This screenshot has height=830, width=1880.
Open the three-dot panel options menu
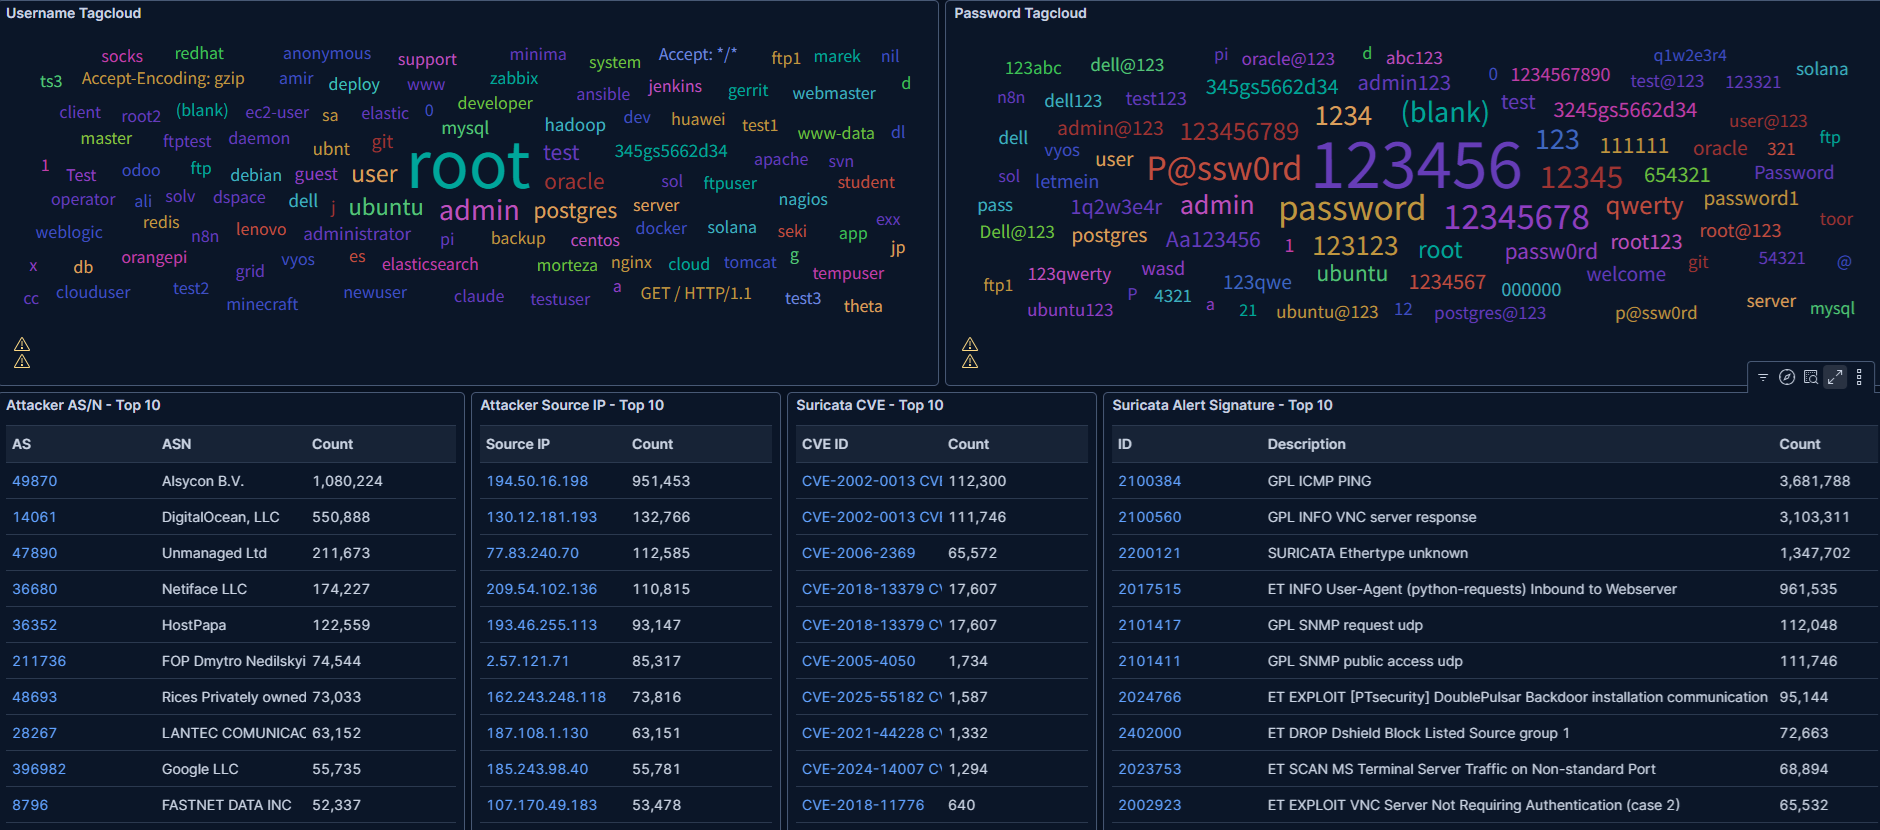pyautogui.click(x=1859, y=377)
